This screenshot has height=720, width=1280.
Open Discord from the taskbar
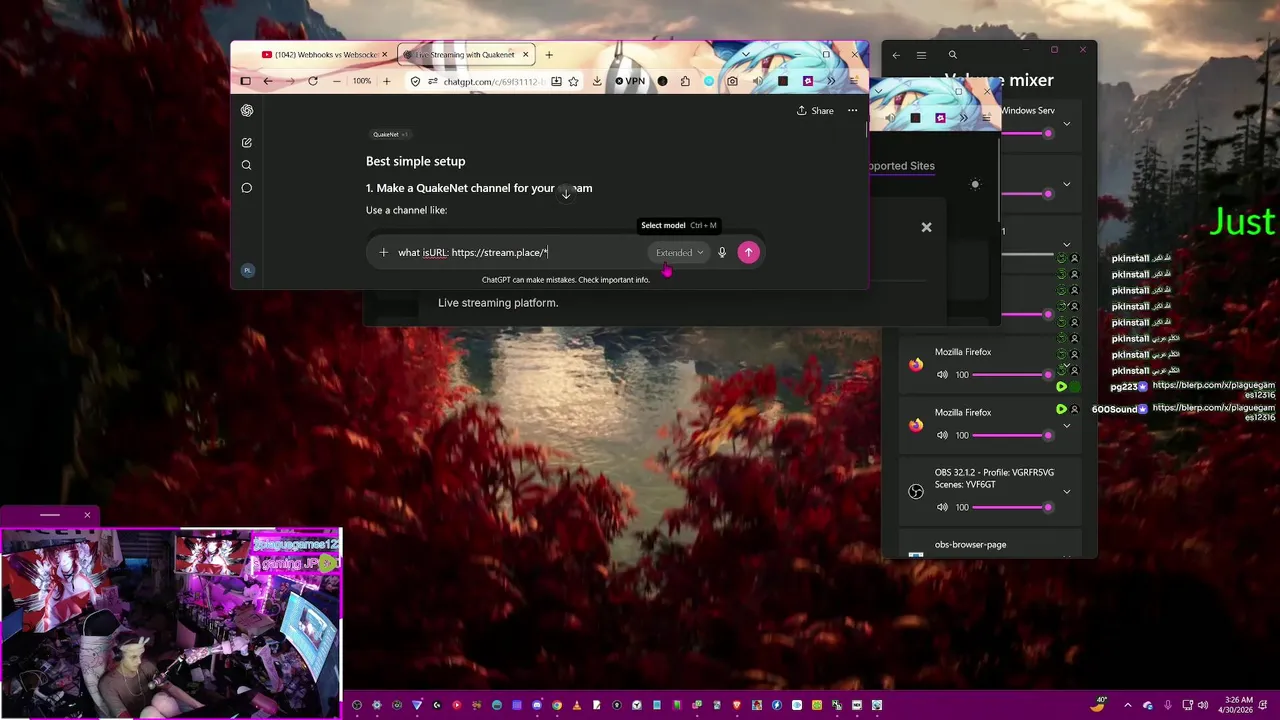[x=537, y=705]
